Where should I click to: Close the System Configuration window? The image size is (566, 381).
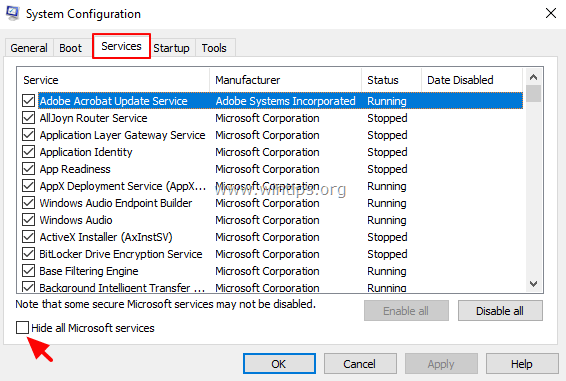[x=551, y=13]
